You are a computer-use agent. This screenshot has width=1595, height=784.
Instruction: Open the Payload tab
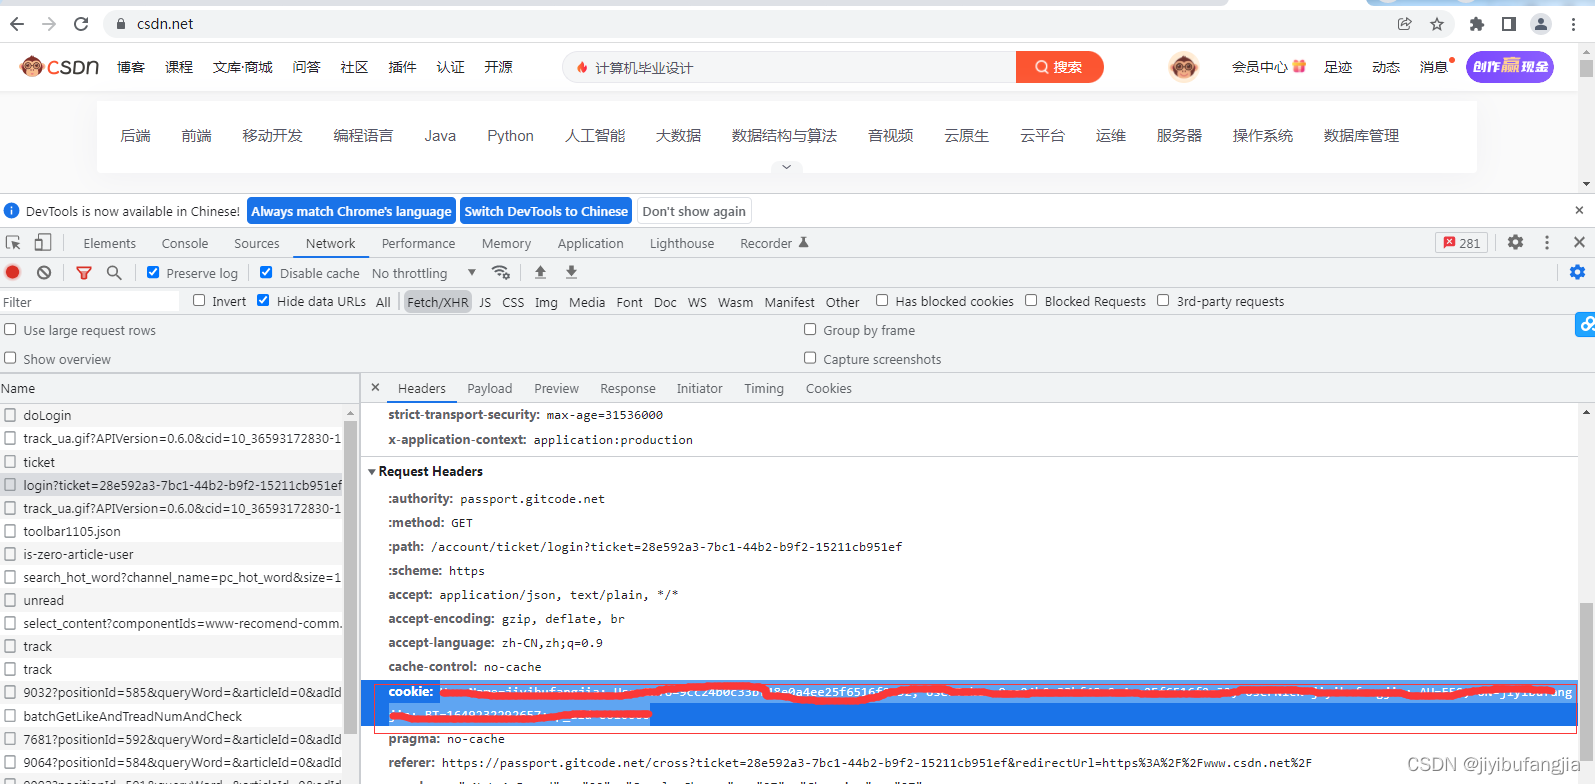click(489, 388)
